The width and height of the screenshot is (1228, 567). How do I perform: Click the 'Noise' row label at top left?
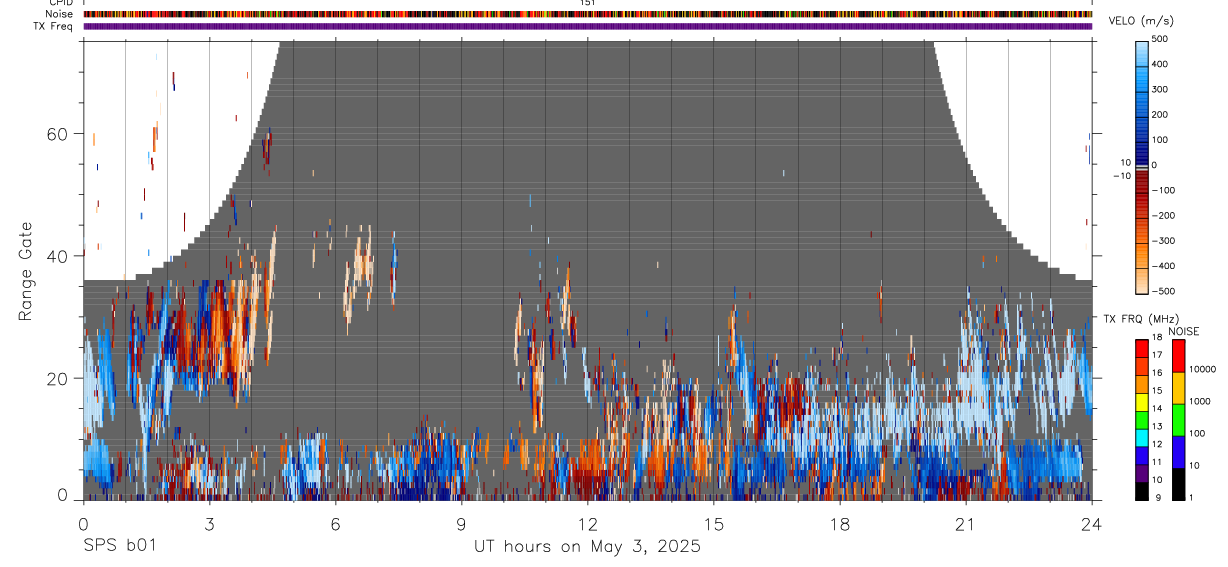59,14
